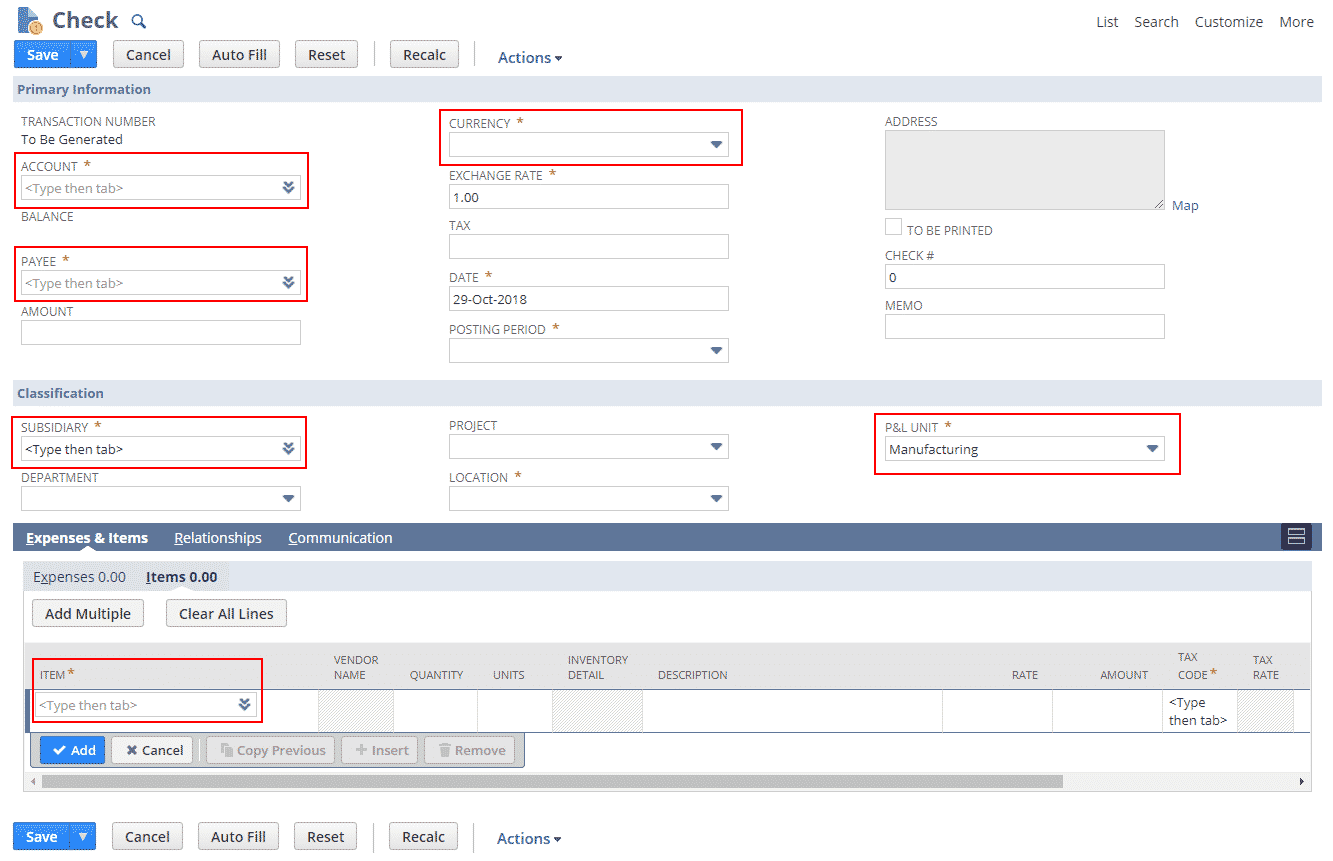The width and height of the screenshot is (1333, 861).
Task: Click the top Save button
Action: coord(42,54)
